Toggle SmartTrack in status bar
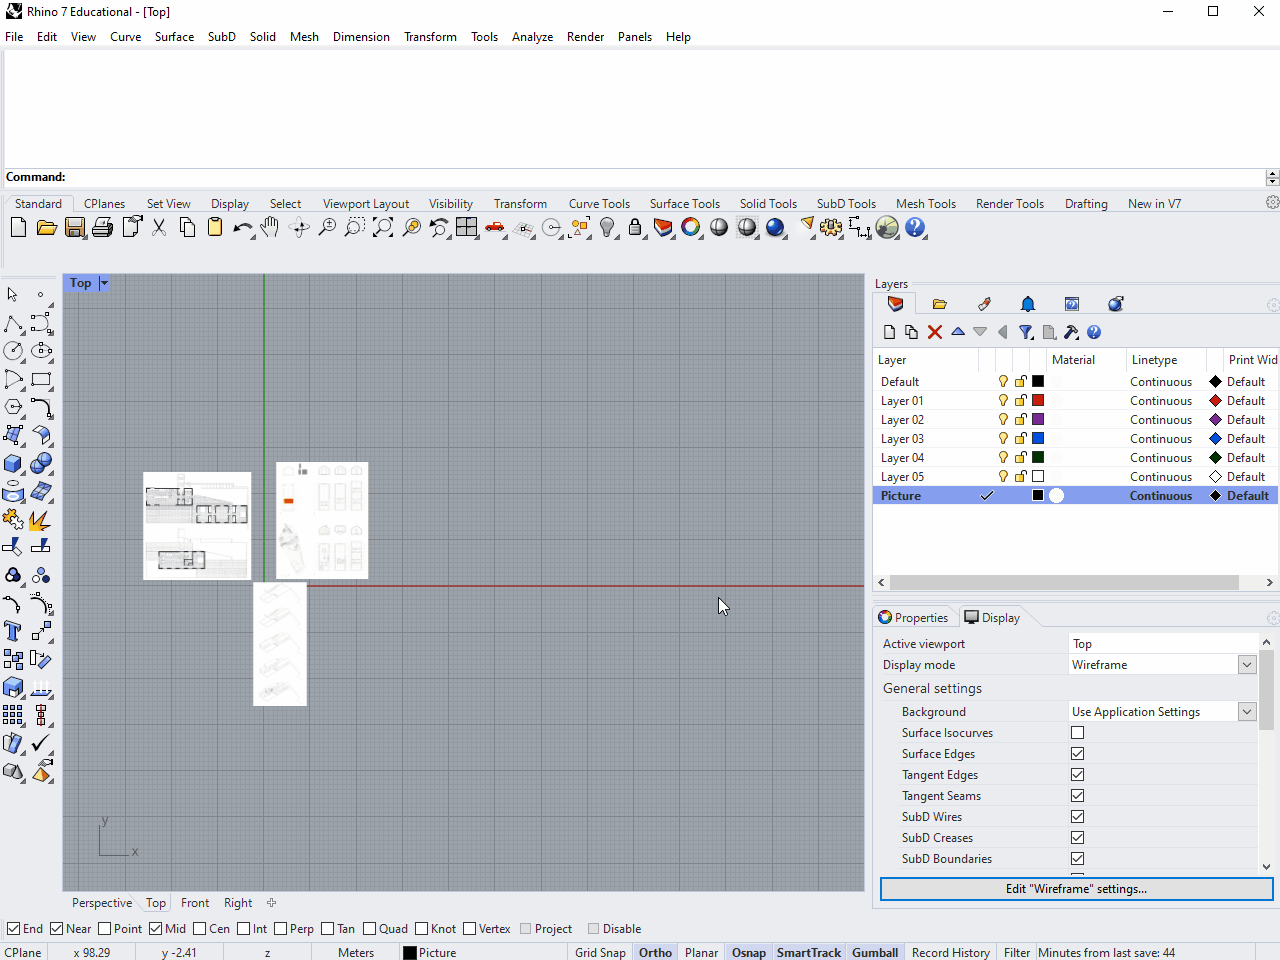The image size is (1280, 960). click(x=809, y=953)
